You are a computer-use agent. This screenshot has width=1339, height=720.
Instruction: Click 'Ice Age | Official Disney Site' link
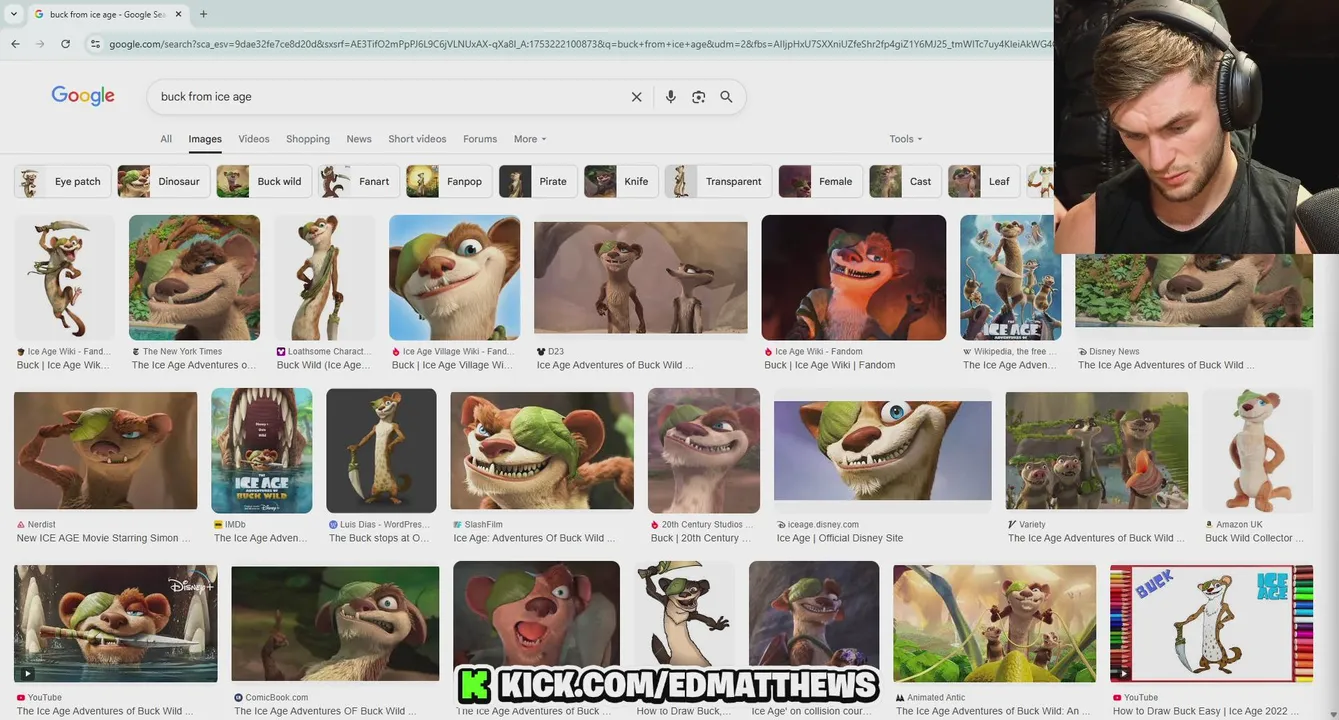tap(840, 538)
